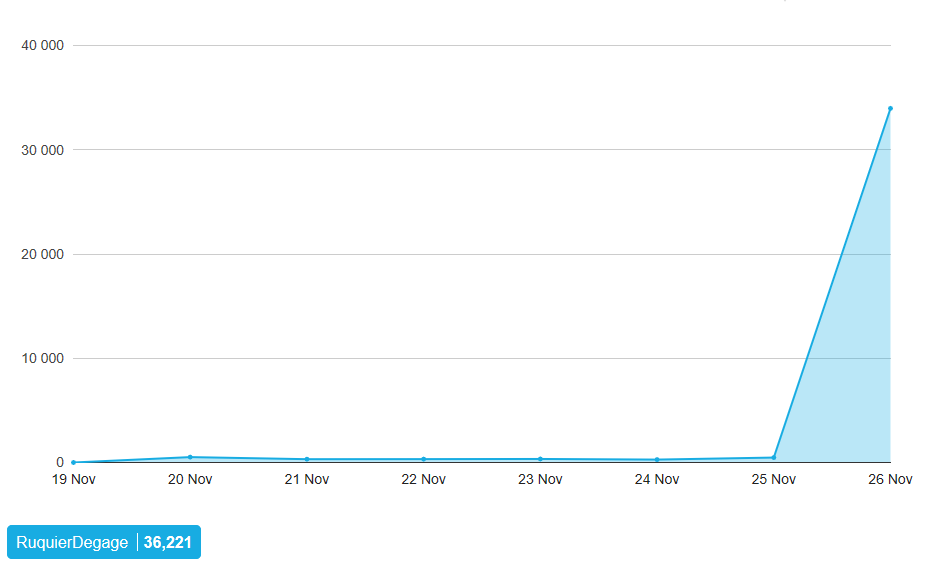The height and width of the screenshot is (575, 941).
Task: Click the 22 Nov x-axis date label
Action: pyautogui.click(x=424, y=479)
